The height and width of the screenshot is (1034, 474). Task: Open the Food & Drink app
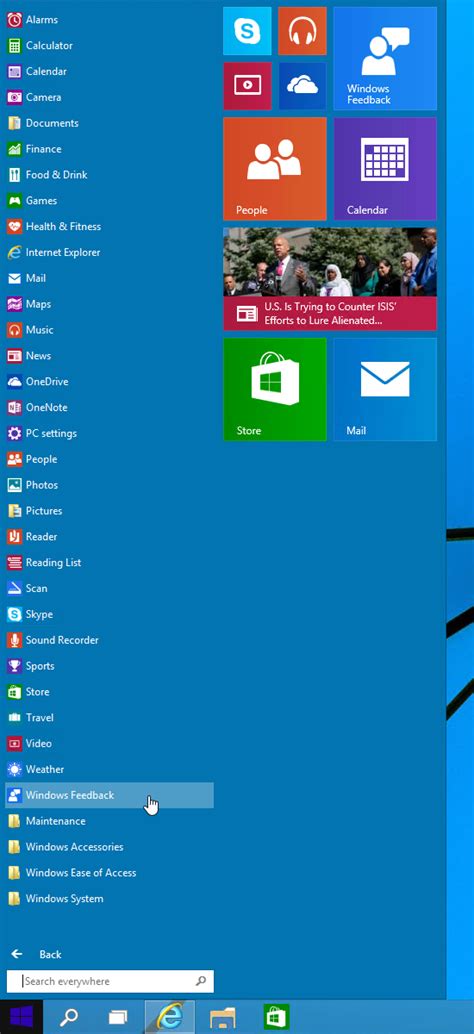pos(109,175)
